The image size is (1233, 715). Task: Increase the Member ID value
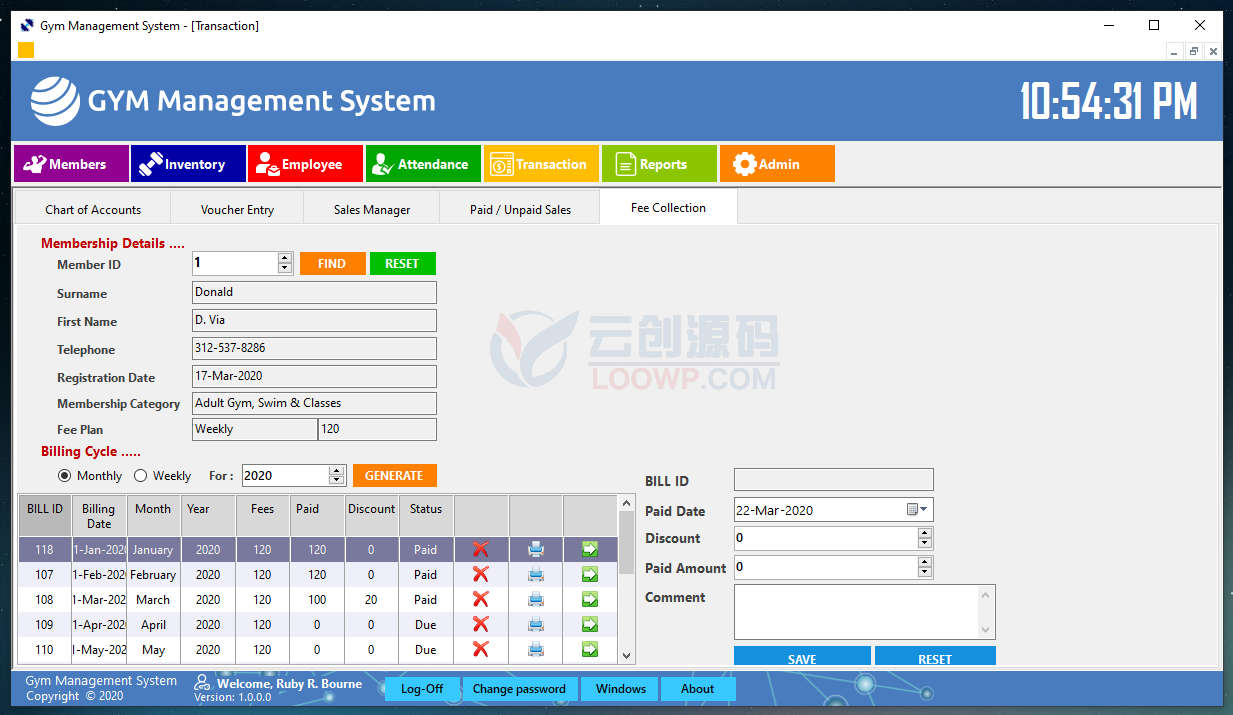click(285, 258)
